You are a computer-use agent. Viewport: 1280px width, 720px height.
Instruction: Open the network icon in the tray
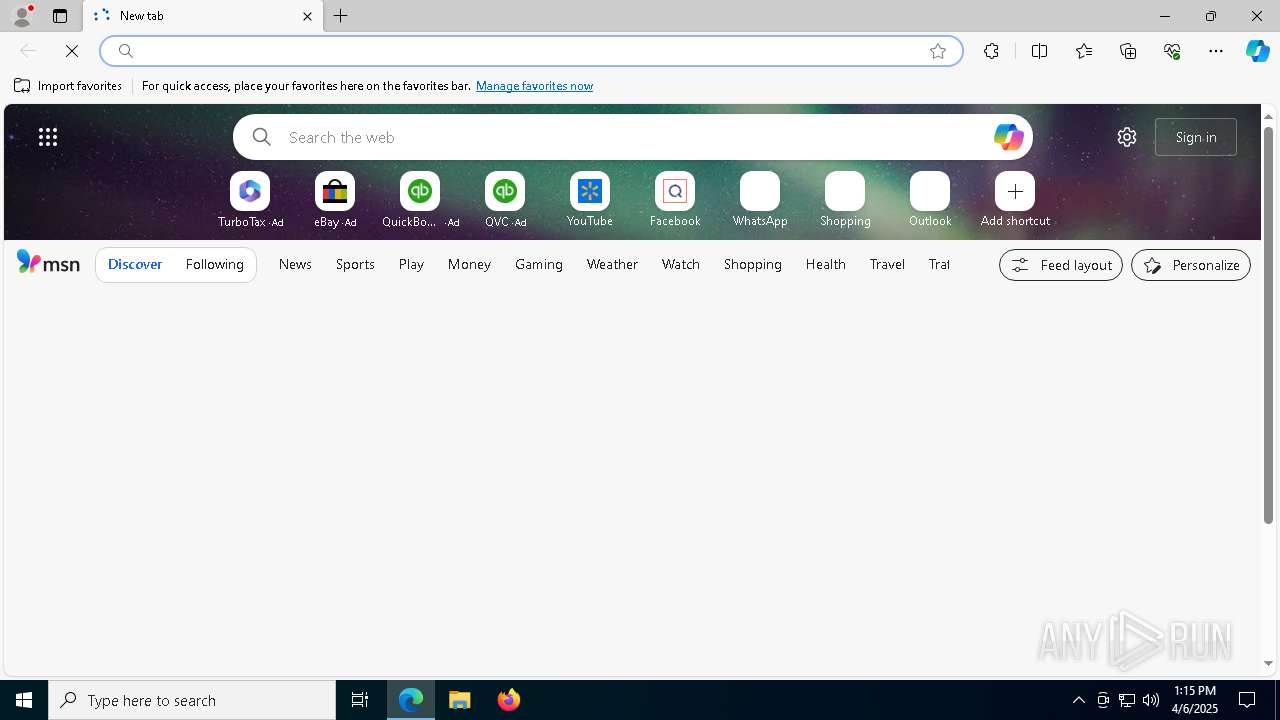pos(1127,700)
